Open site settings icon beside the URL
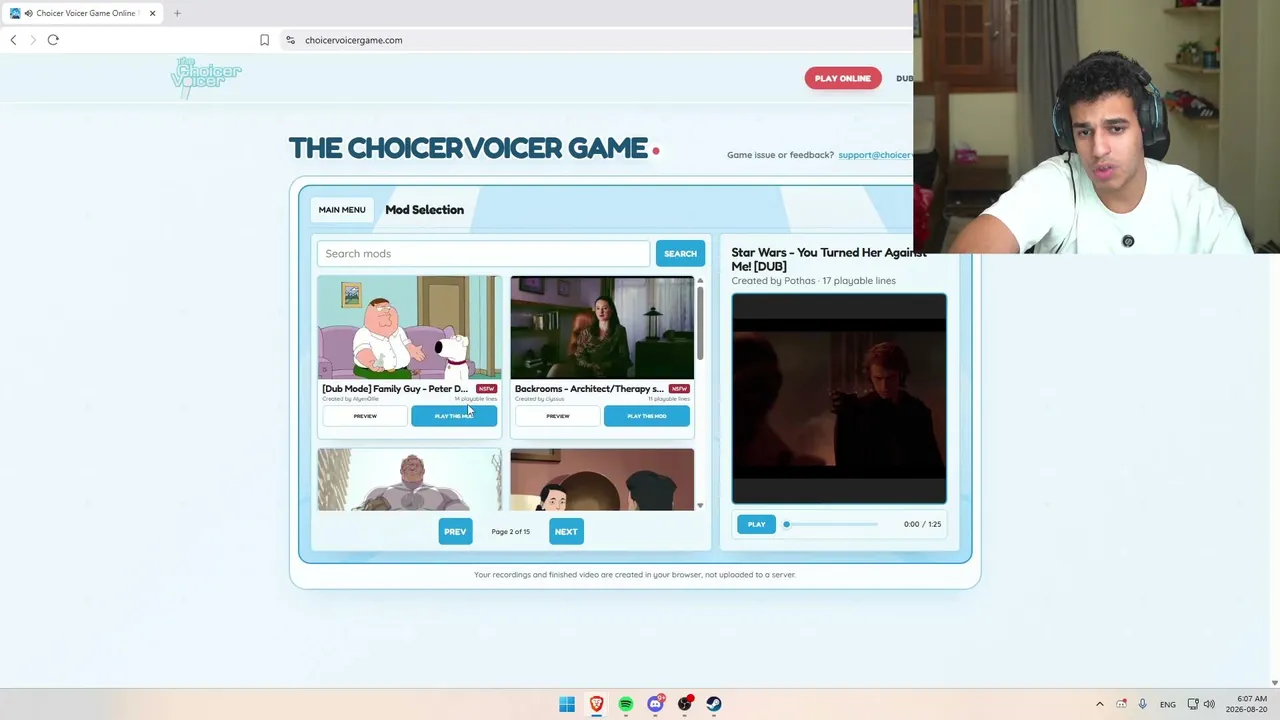Screen dimensions: 1280x720 point(290,40)
